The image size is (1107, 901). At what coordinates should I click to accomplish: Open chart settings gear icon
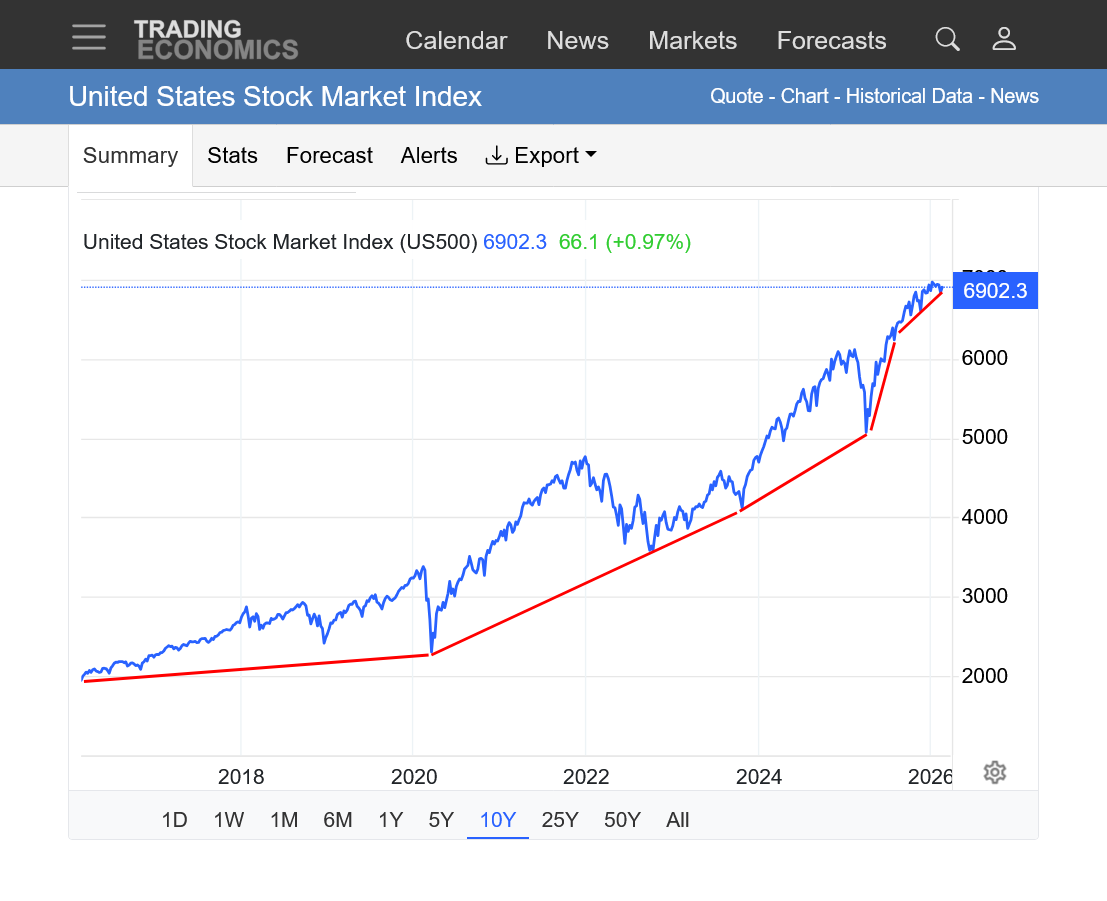(994, 772)
